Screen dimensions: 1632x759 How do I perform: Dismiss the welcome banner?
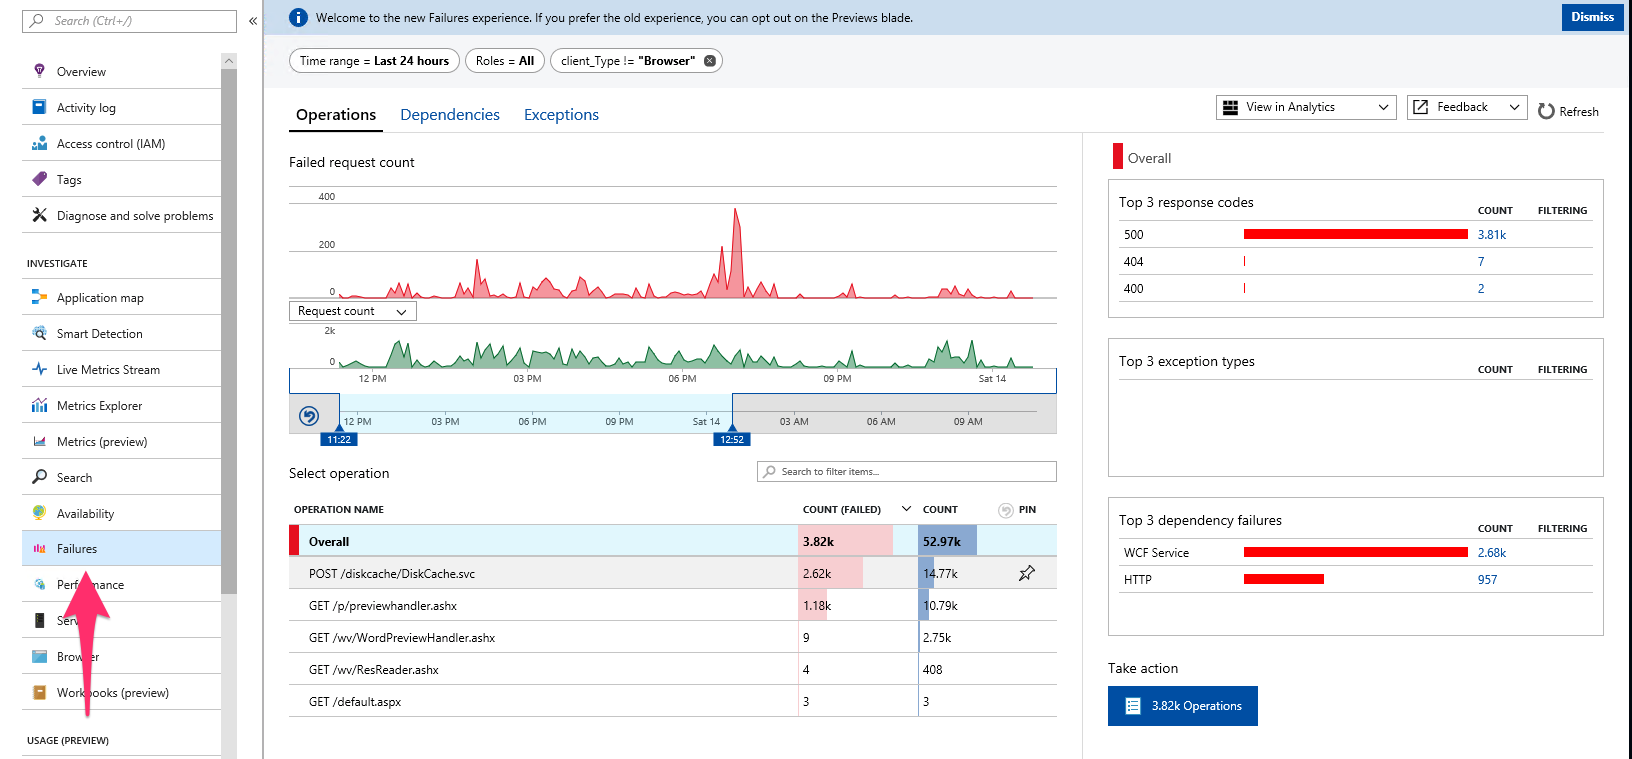click(1592, 17)
